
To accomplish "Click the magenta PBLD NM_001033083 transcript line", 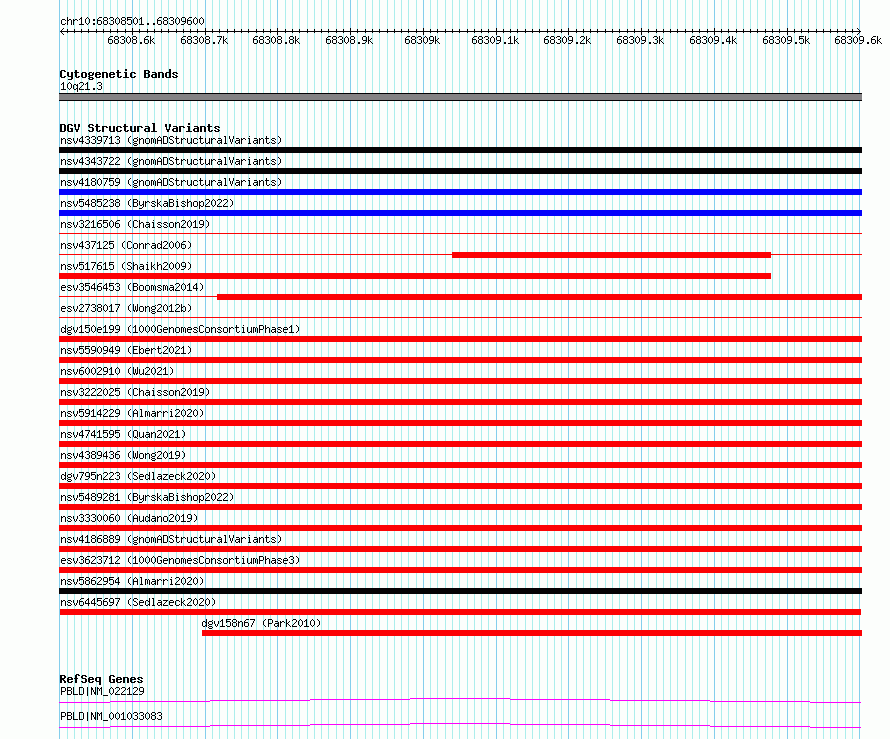I will (460, 725).
